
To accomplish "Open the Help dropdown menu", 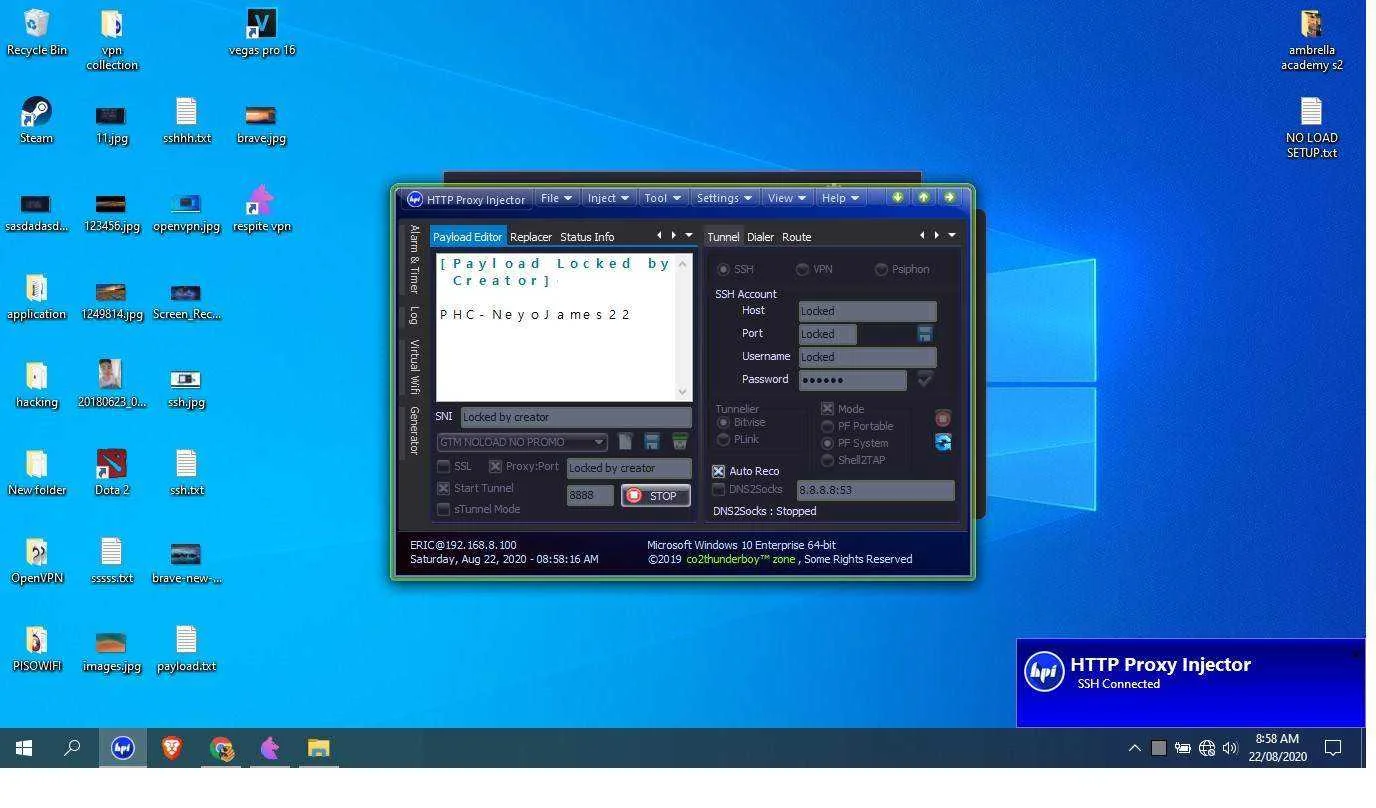I will [x=840, y=198].
